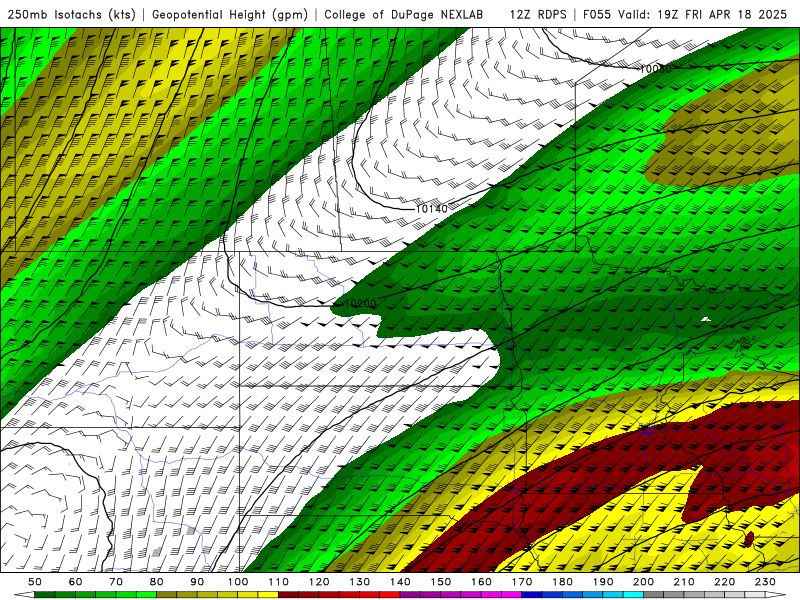800x600 pixels.
Task: Click the dark blue swatch just right of 170
Action: click(x=532, y=595)
